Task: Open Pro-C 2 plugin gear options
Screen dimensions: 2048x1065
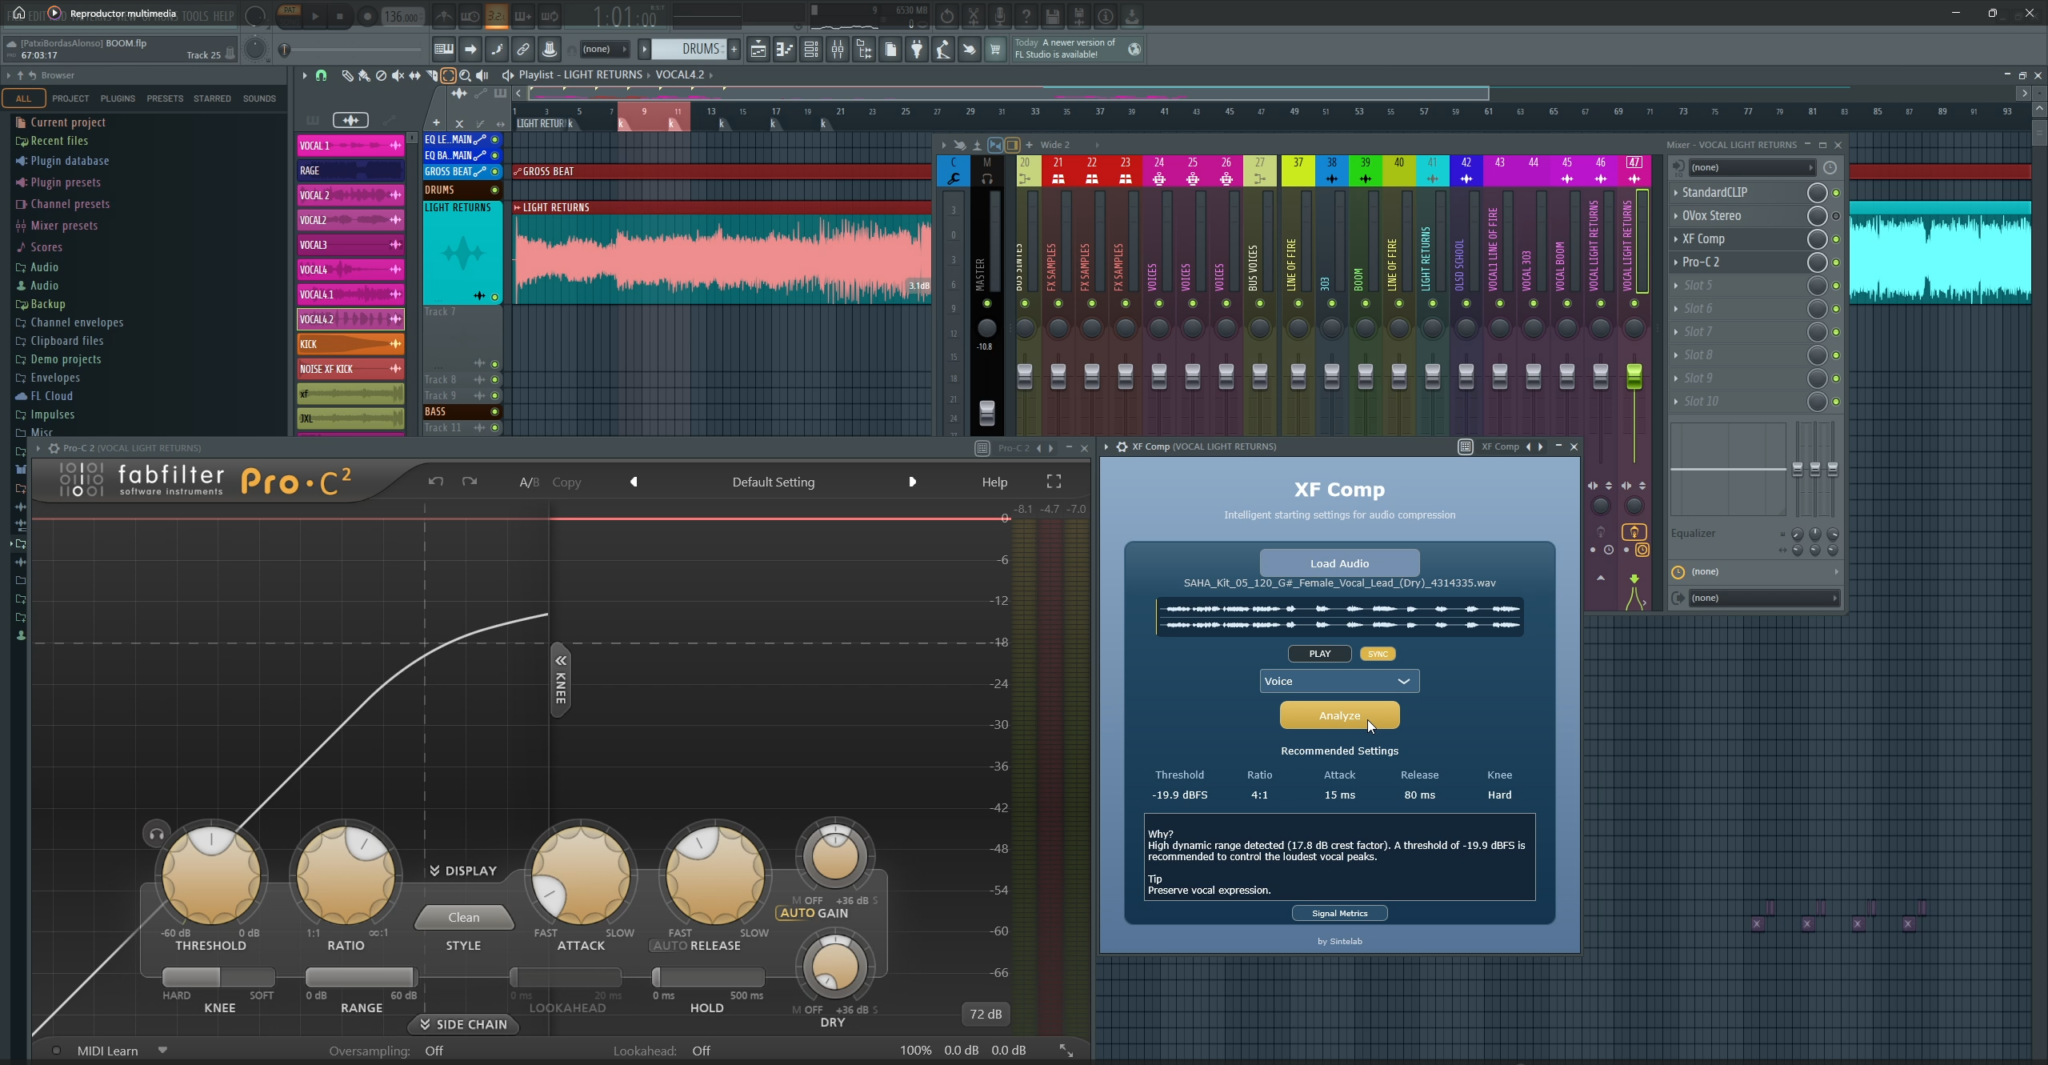Action: pyautogui.click(x=54, y=448)
